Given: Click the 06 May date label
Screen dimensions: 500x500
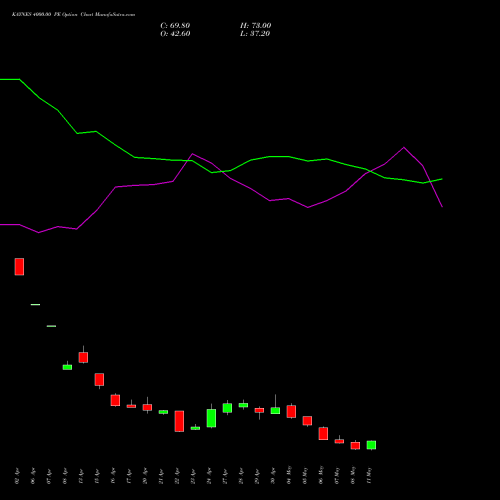Looking at the screenshot, I should (x=321, y=475).
